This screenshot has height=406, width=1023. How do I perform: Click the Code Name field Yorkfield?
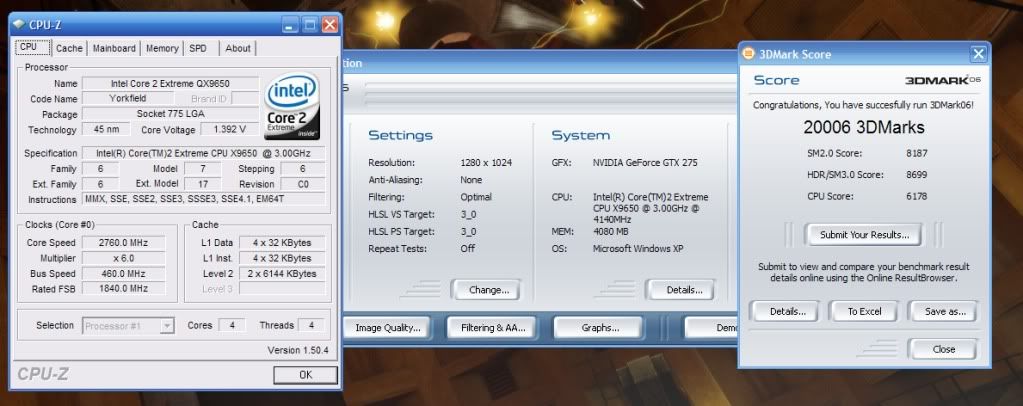127,99
